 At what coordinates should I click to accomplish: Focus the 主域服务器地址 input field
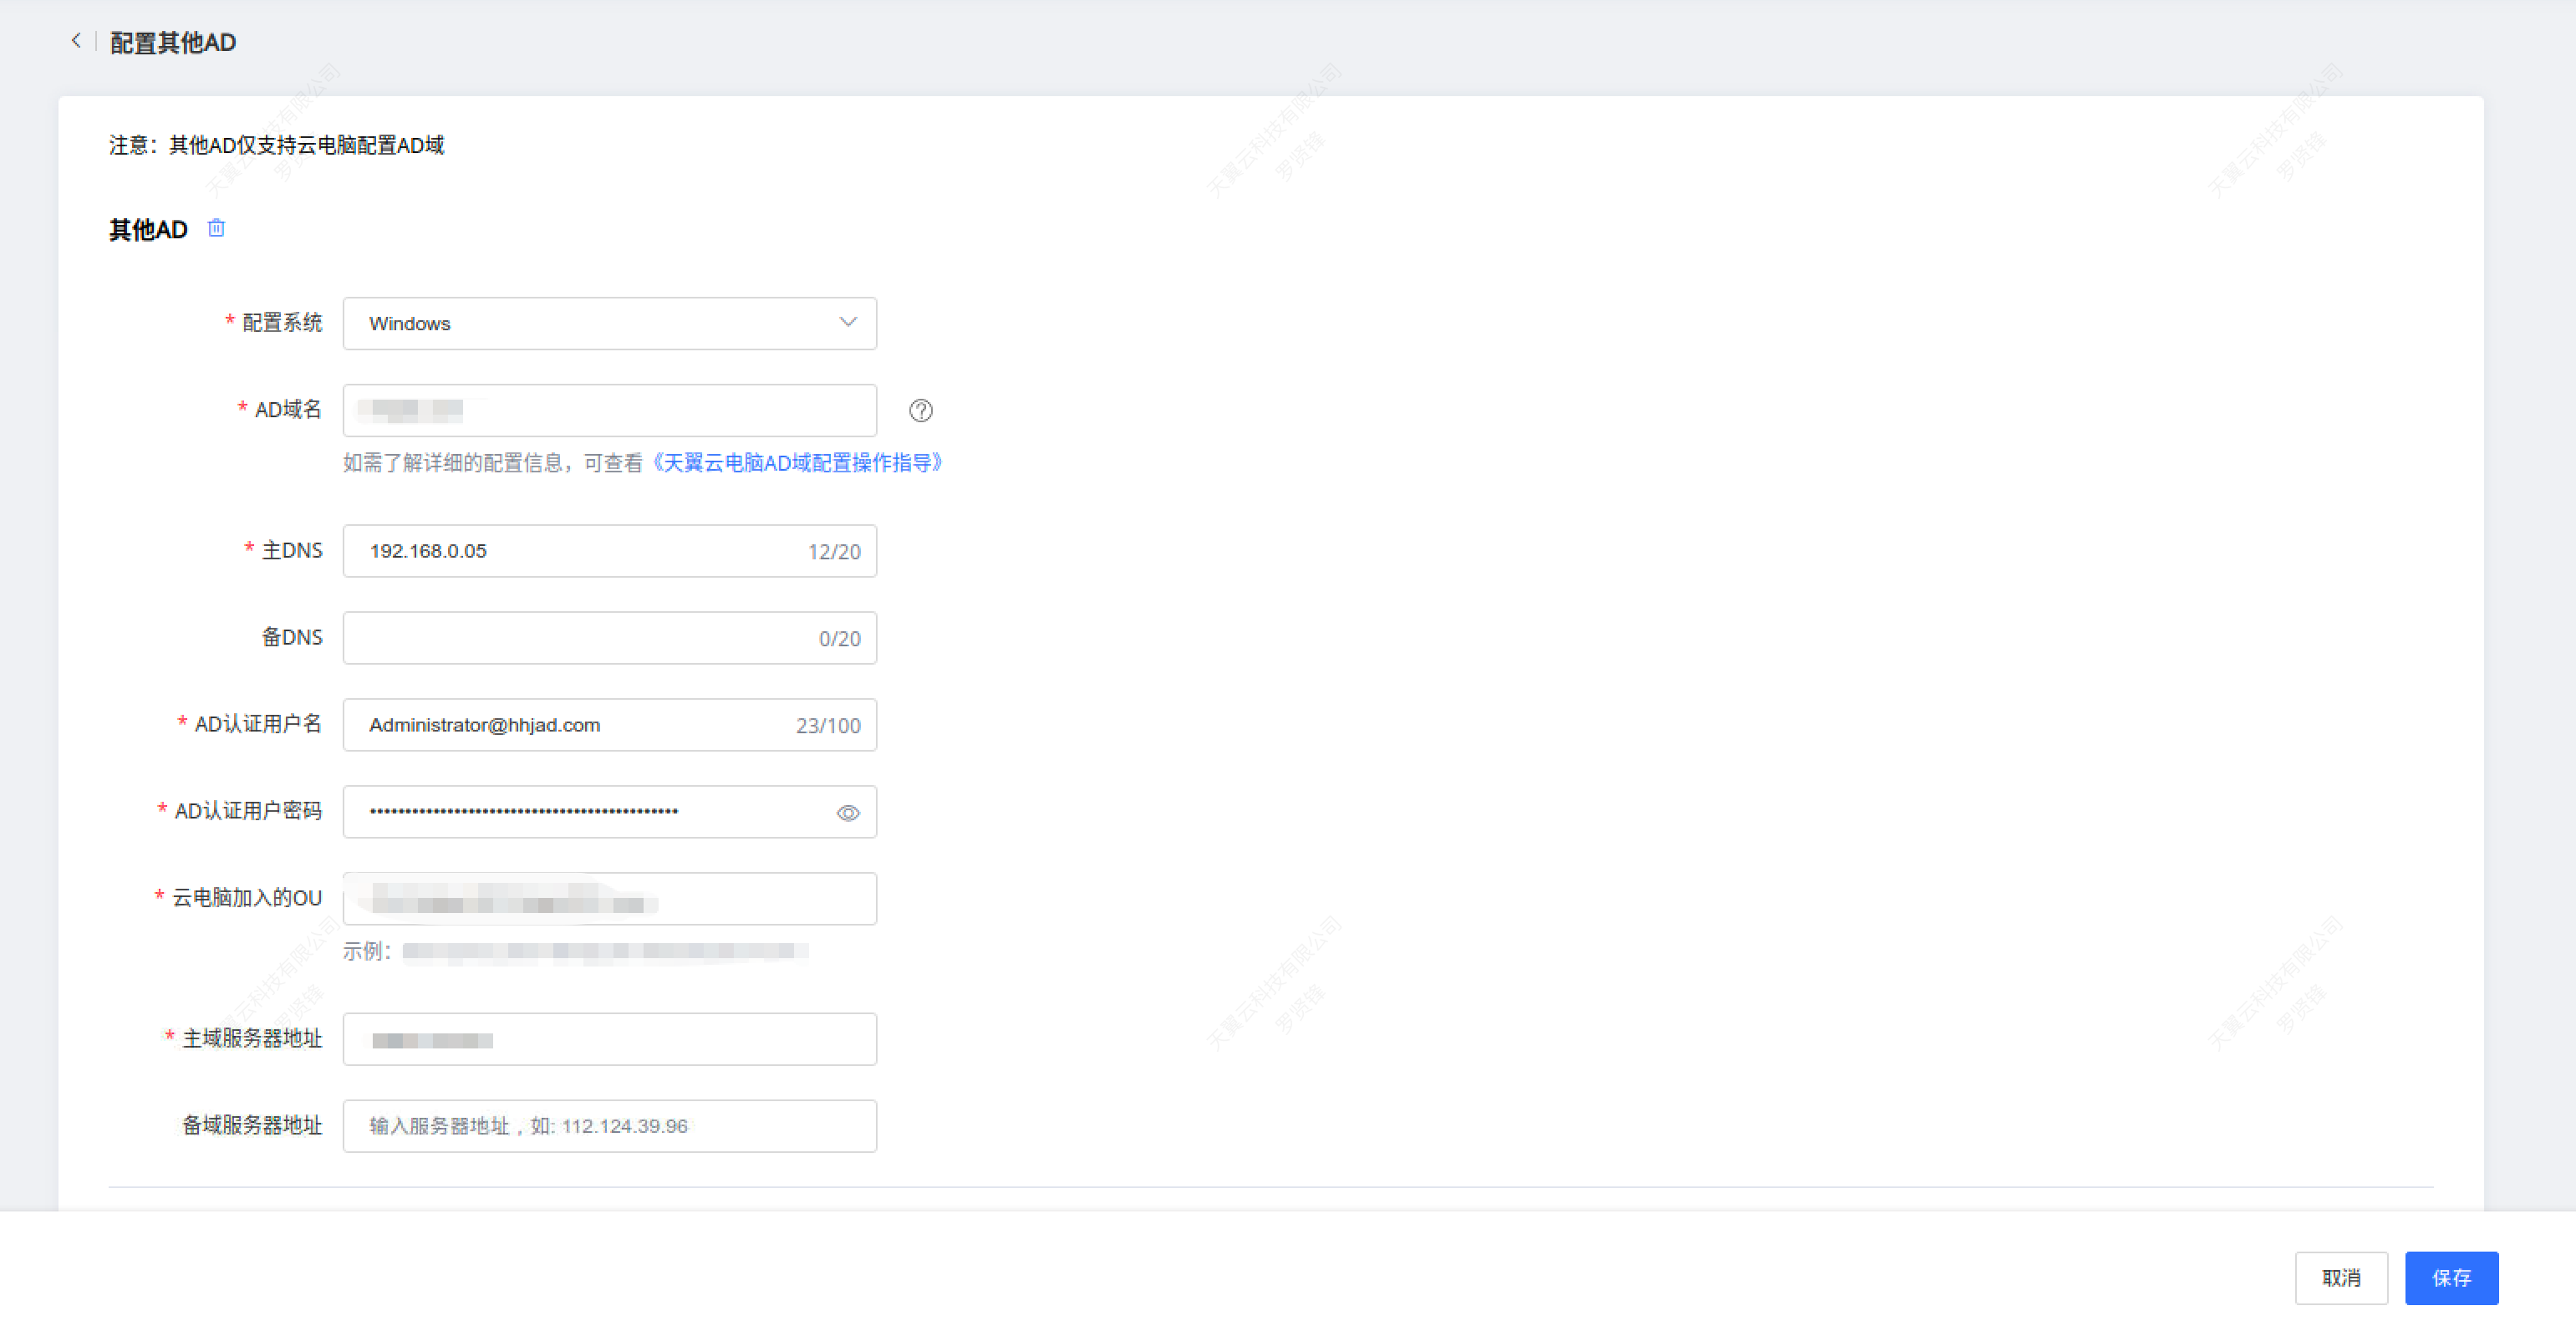609,1039
